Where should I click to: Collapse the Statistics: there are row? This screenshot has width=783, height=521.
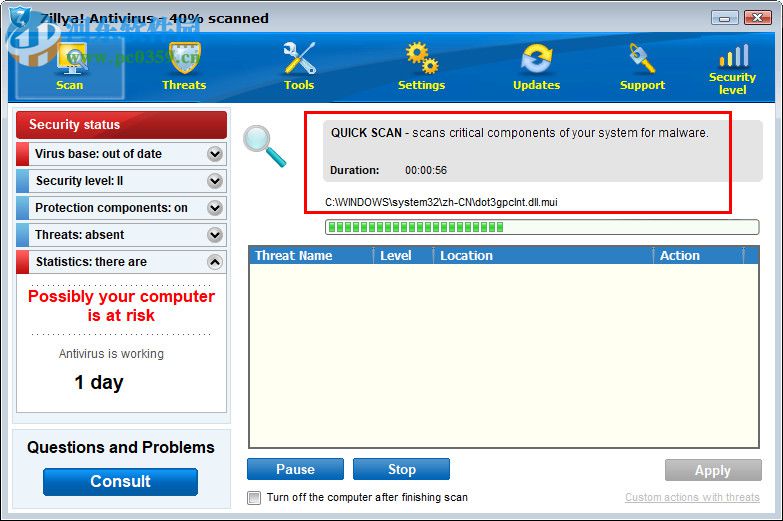121,262
